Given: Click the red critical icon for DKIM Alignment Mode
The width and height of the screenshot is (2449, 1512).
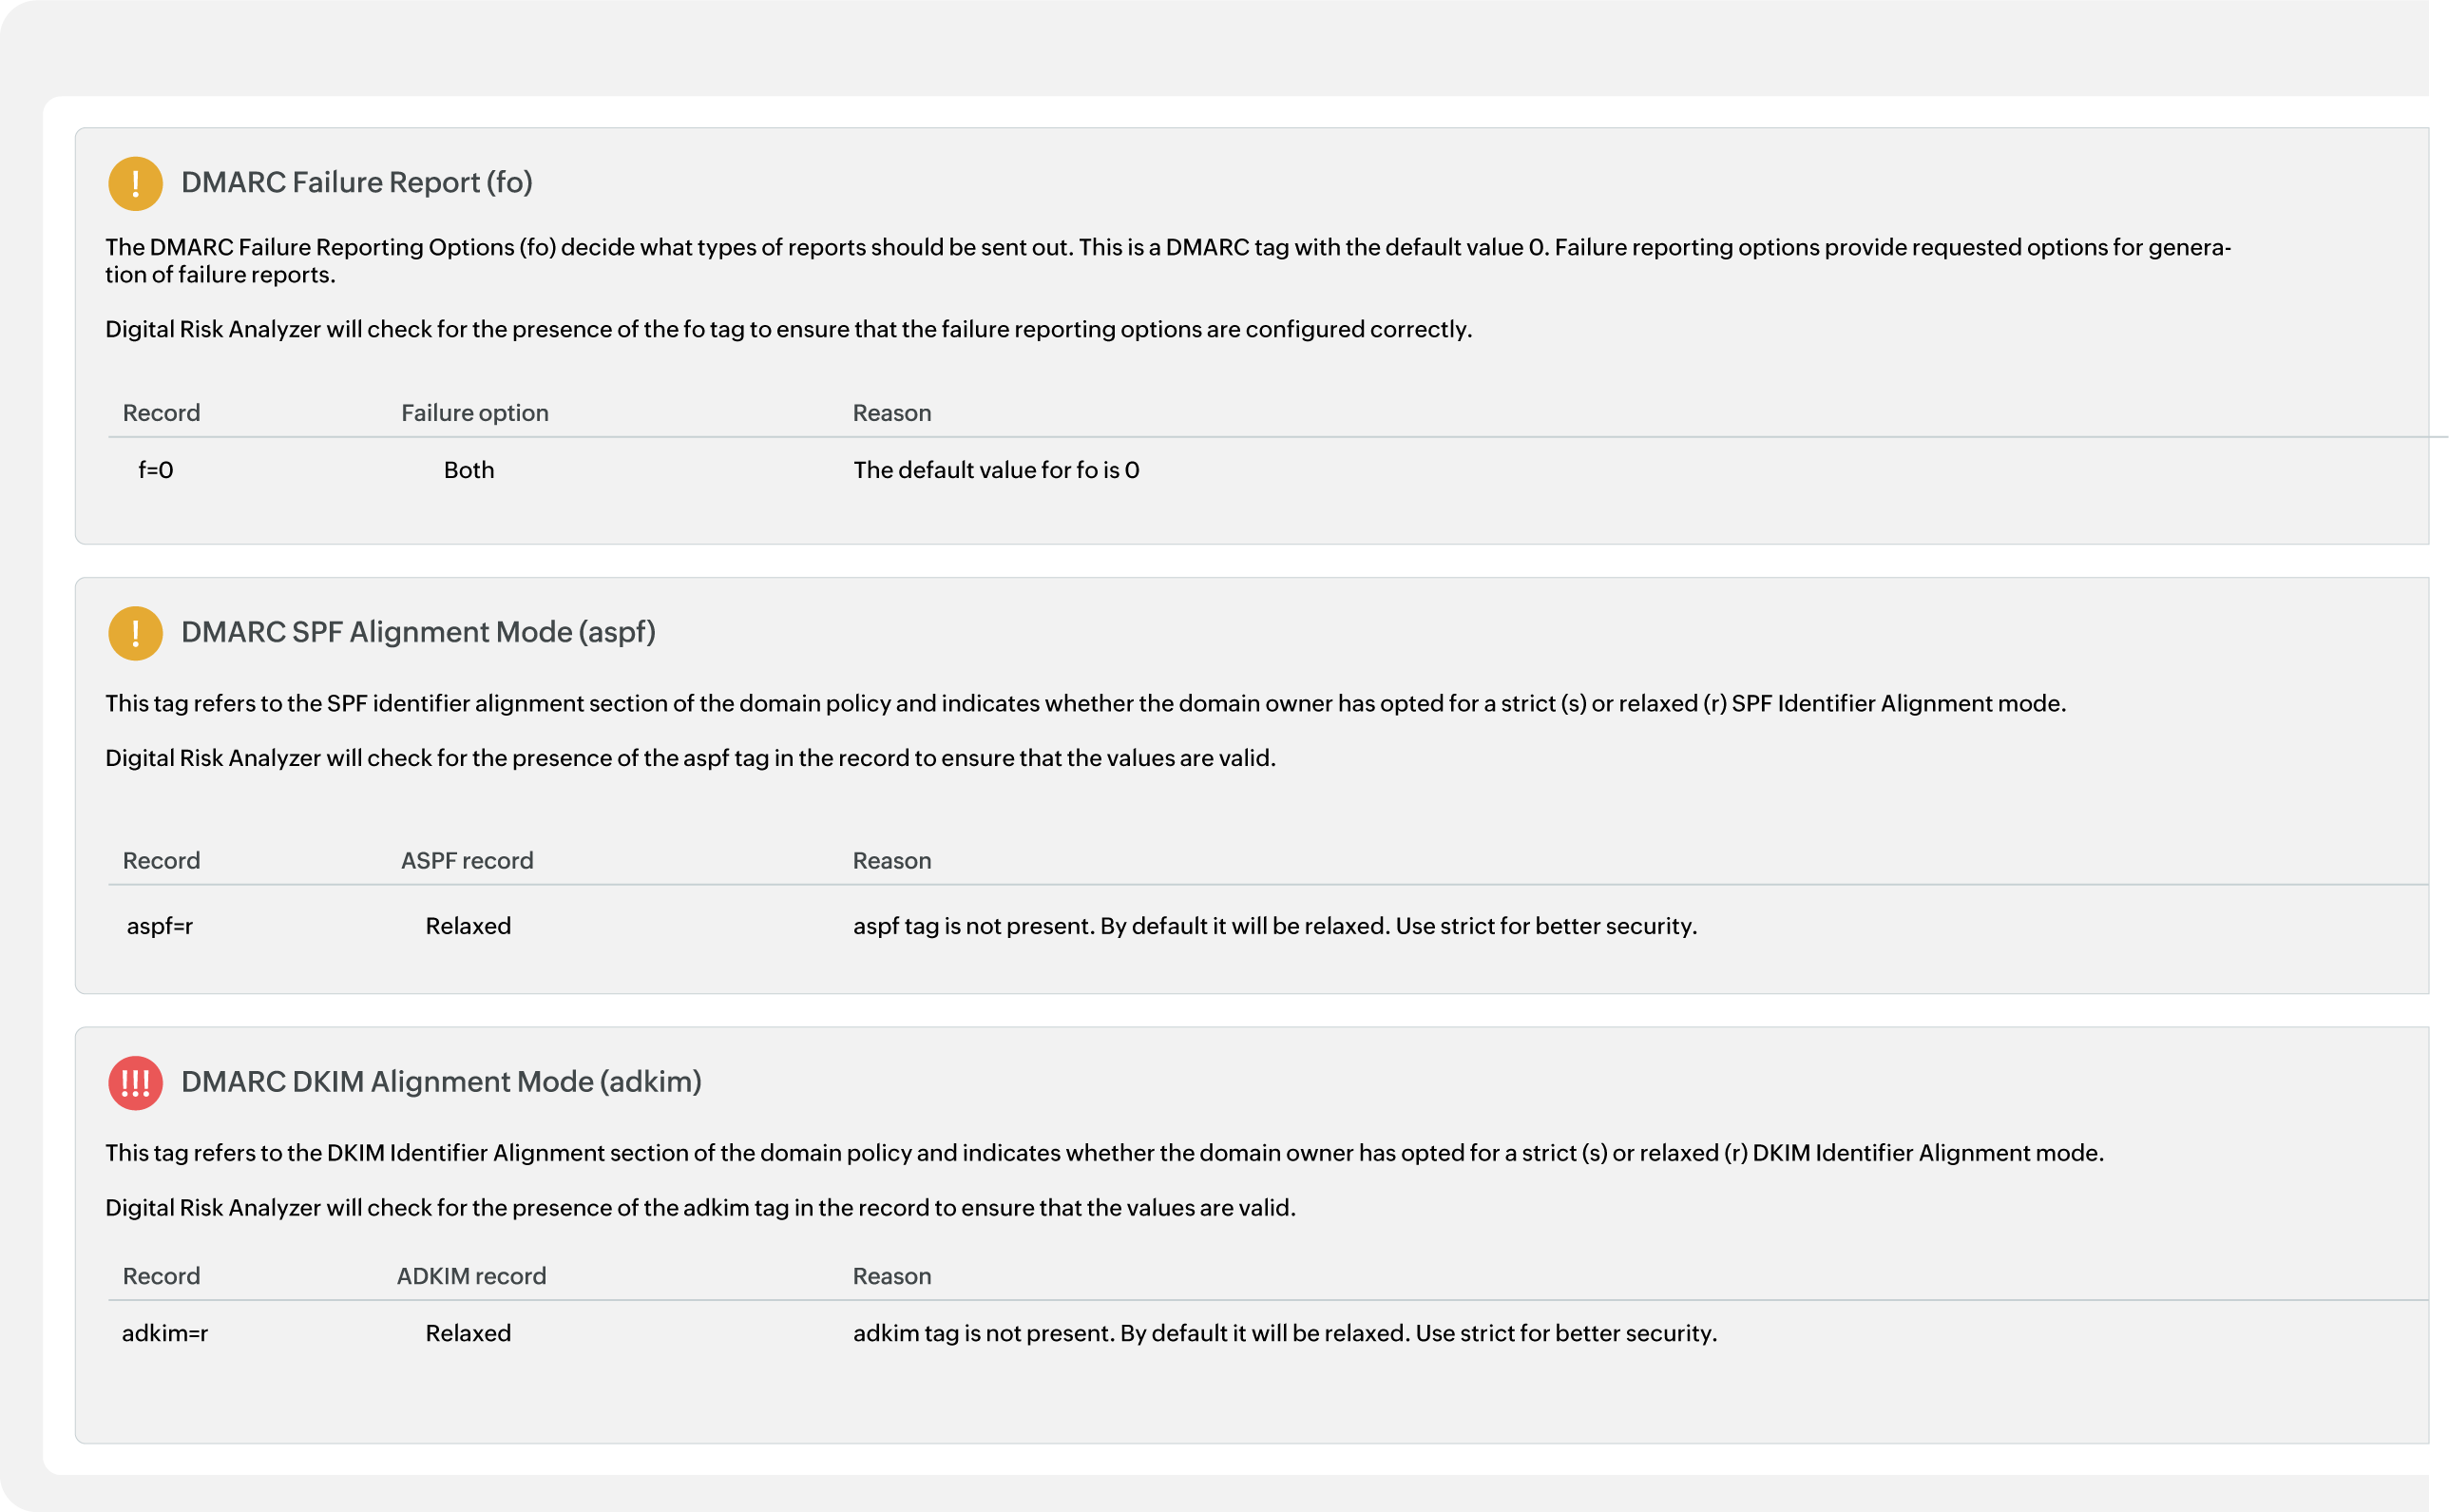Looking at the screenshot, I should pyautogui.click(x=135, y=1083).
